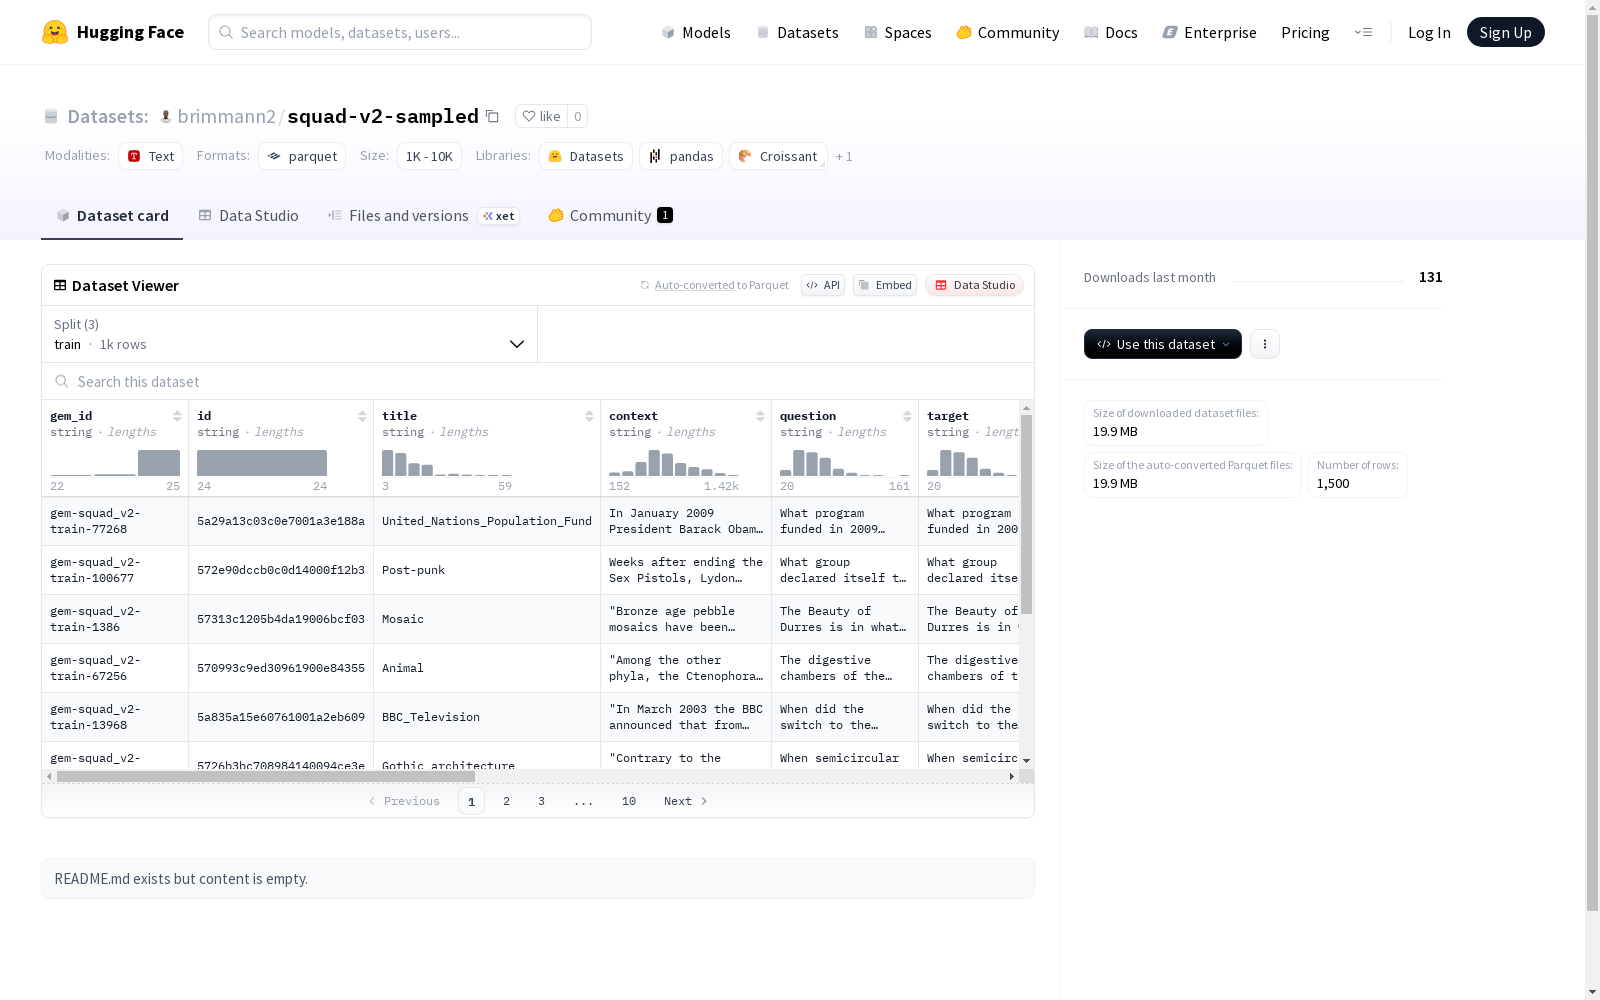Click the question lengths histogram
This screenshot has width=1600, height=1000.
coord(845,463)
